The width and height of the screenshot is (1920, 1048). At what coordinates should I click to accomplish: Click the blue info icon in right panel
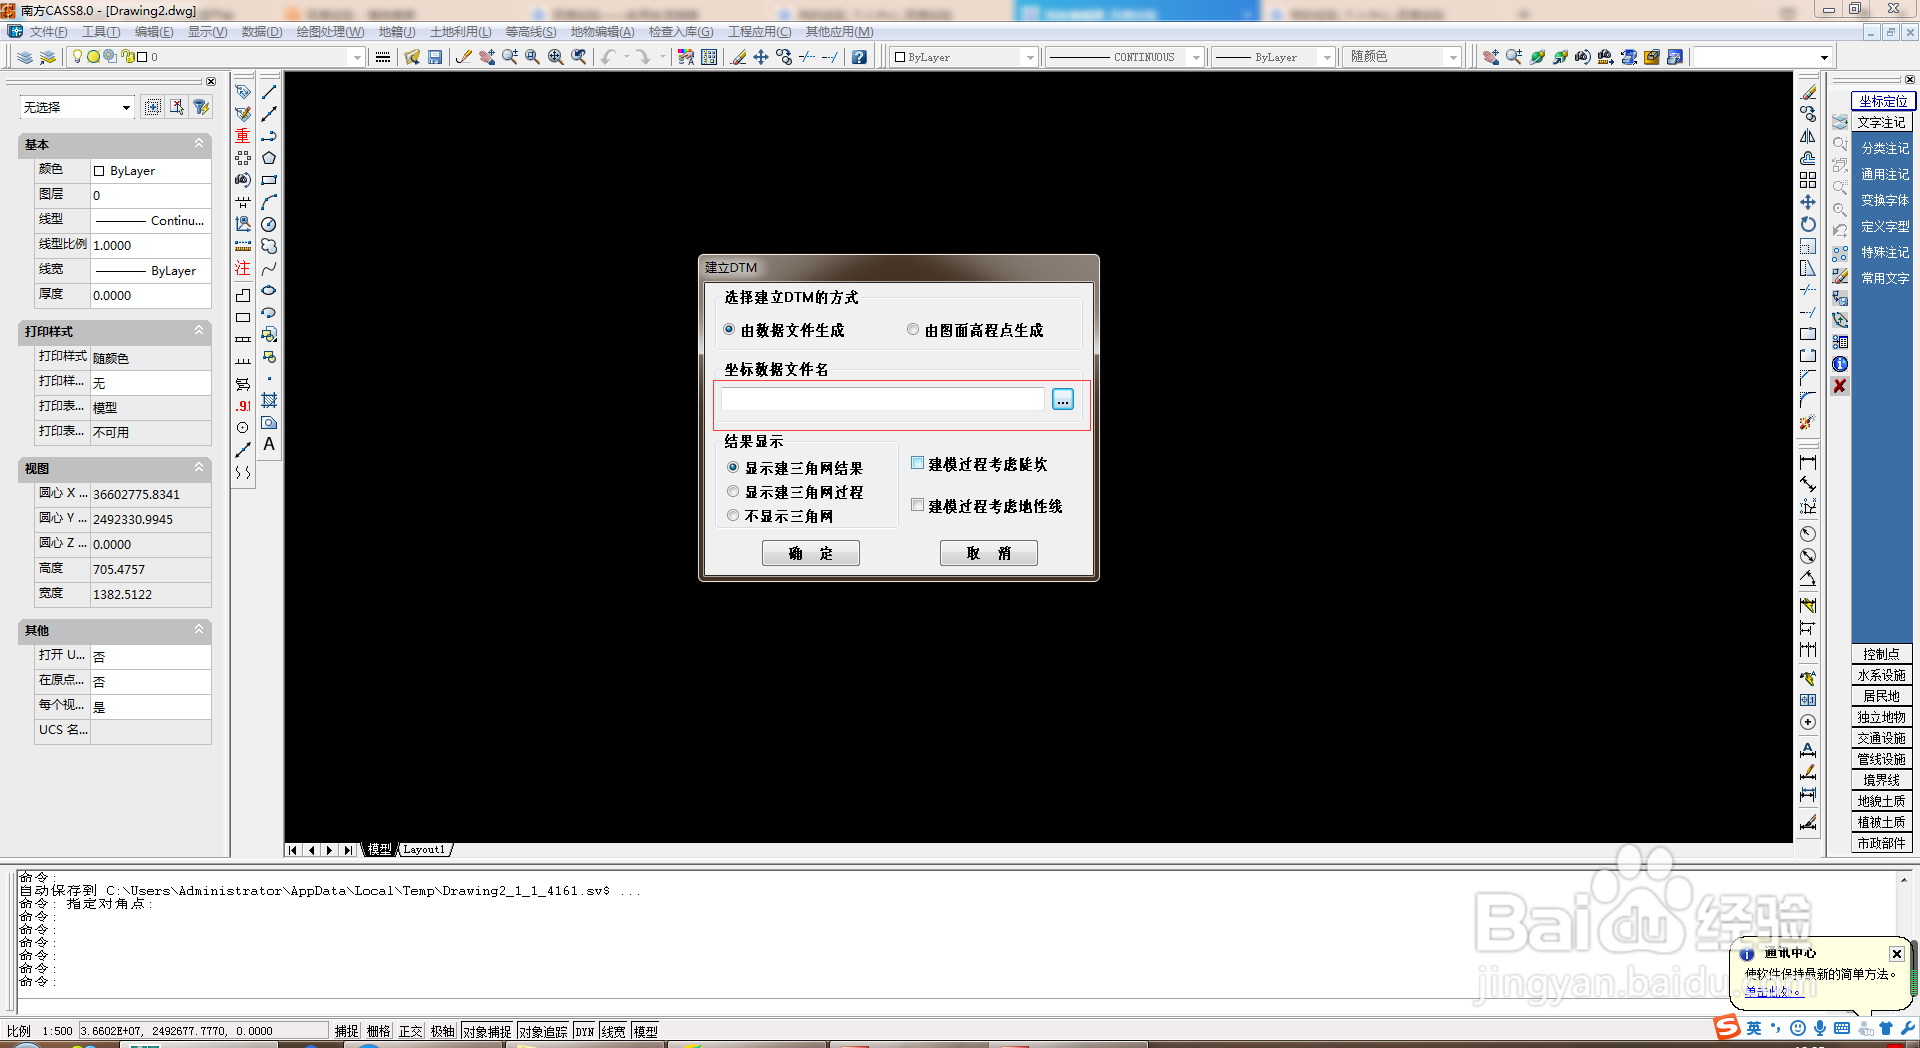(x=1840, y=364)
